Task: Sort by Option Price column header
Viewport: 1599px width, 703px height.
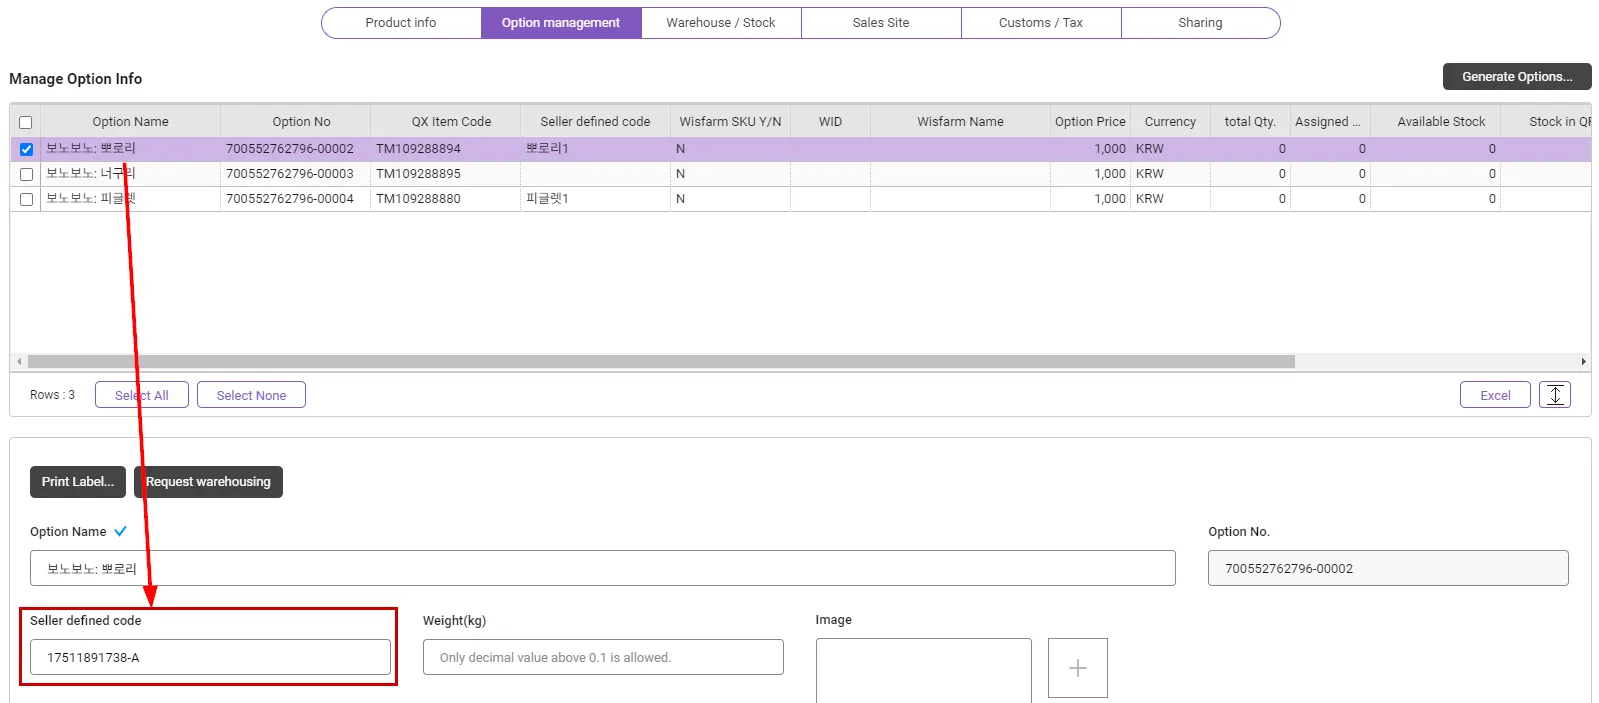Action: click(1089, 122)
